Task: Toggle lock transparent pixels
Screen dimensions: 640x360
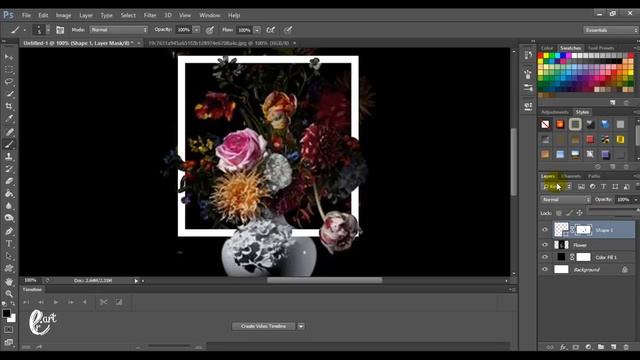Action: point(559,213)
